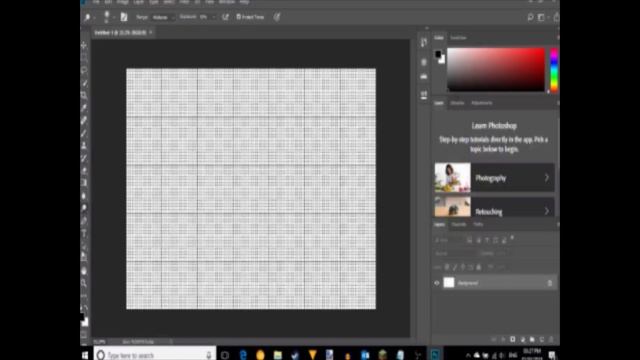Select the Clone Stamp tool
Image resolution: width=640 pixels, height=360 pixels.
pyautogui.click(x=84, y=146)
